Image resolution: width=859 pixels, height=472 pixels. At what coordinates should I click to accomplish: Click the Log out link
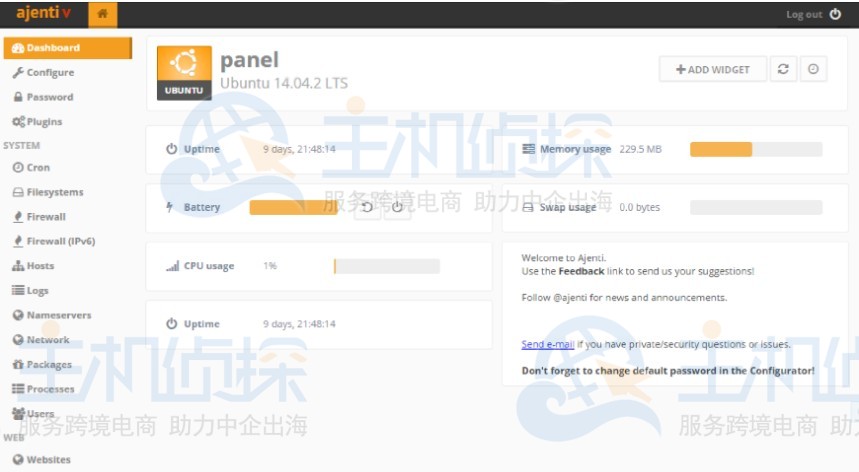[803, 14]
